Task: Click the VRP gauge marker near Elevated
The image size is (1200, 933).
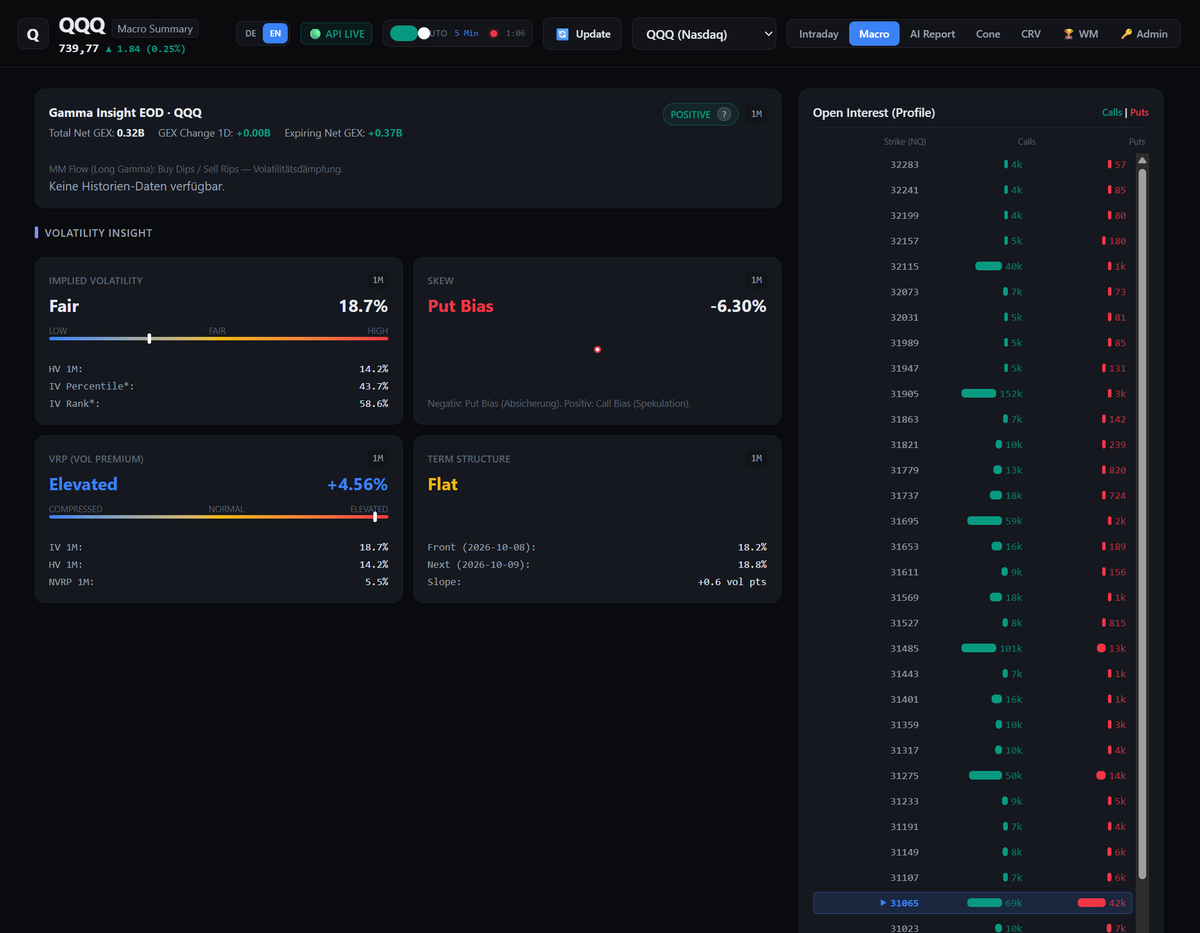Action: [375, 516]
